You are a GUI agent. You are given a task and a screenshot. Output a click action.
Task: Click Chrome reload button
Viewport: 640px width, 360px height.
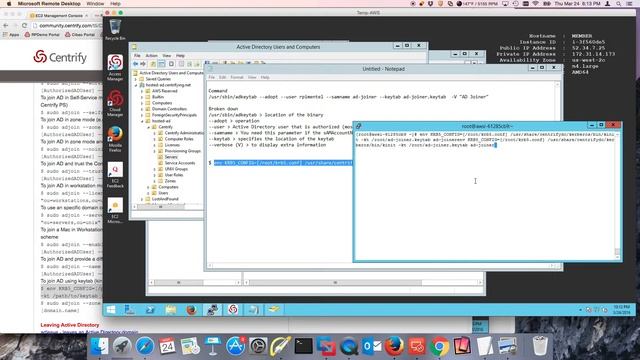(24, 25)
